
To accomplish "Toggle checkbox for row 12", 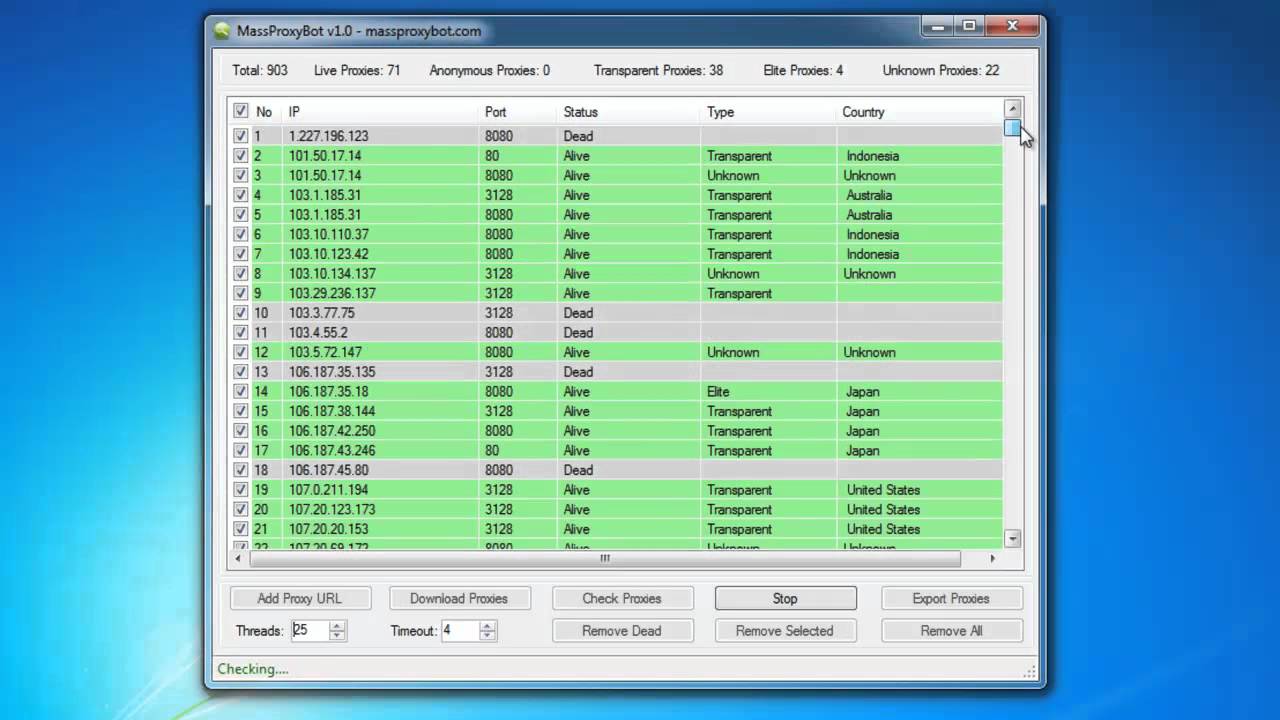I will (x=241, y=352).
